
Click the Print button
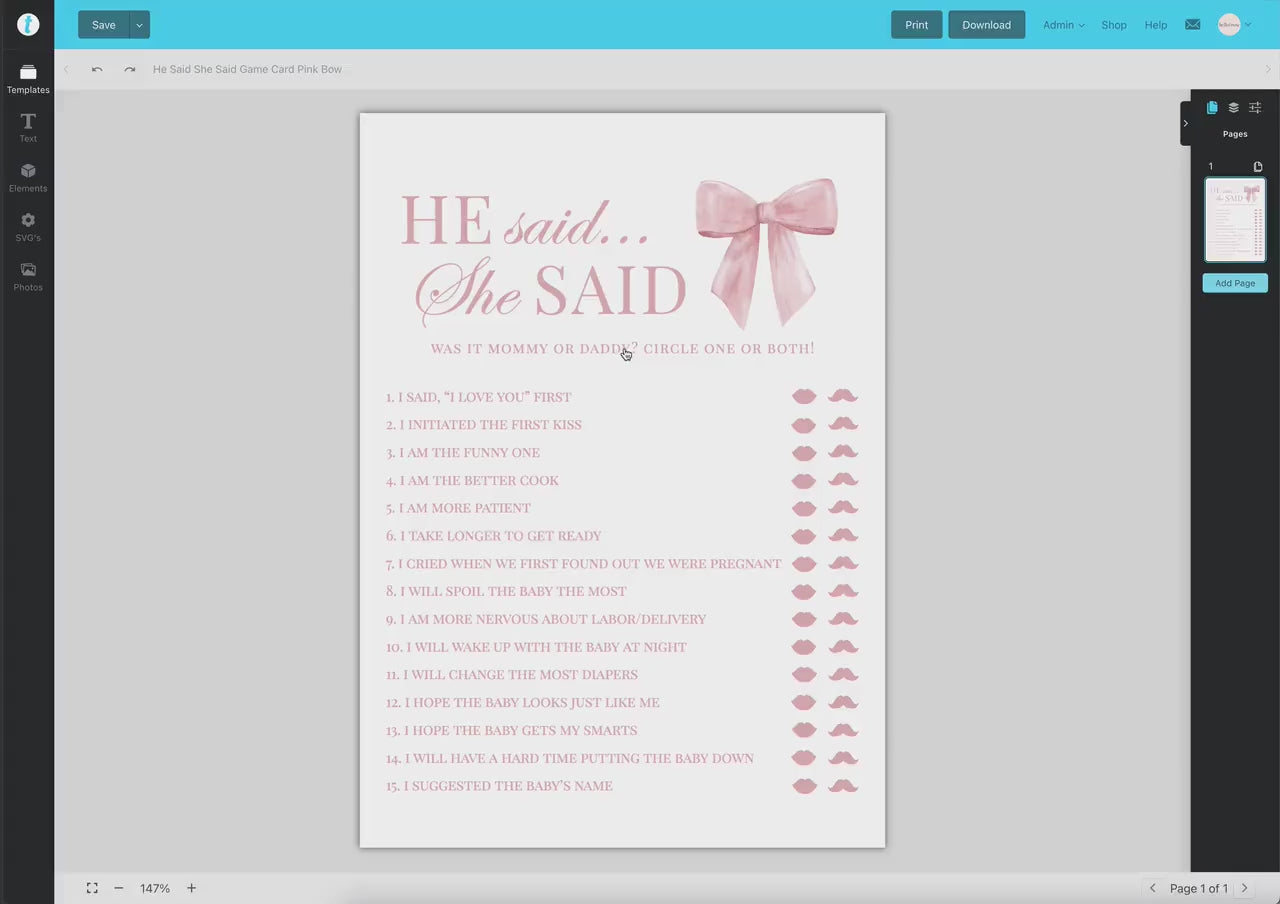point(917,25)
